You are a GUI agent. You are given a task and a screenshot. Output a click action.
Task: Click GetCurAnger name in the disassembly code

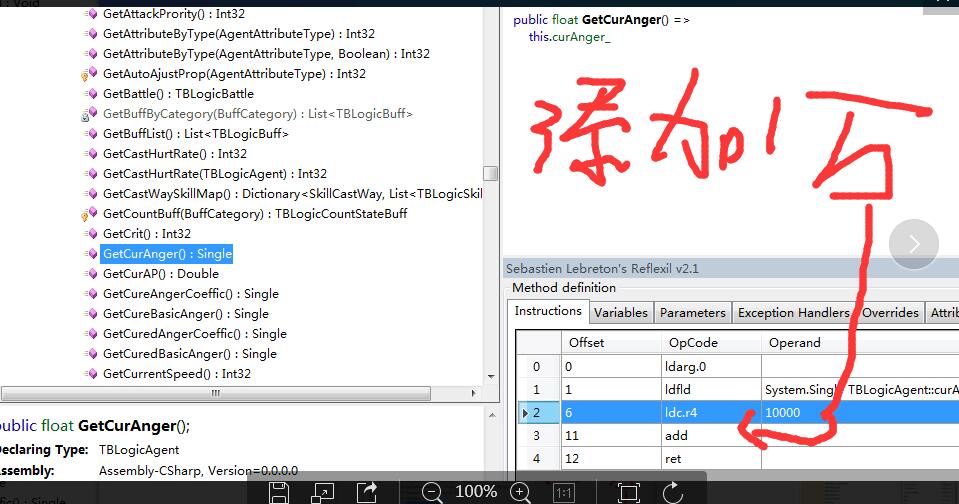pyautogui.click(x=621, y=20)
